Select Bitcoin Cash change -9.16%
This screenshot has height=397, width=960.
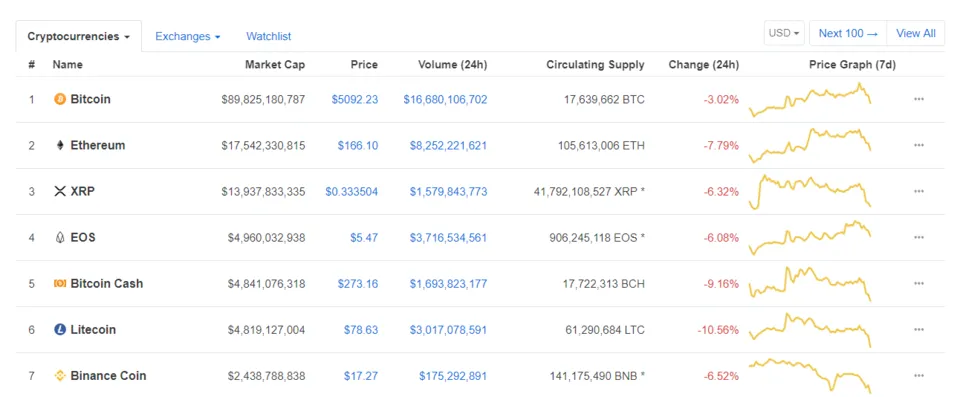[721, 284]
